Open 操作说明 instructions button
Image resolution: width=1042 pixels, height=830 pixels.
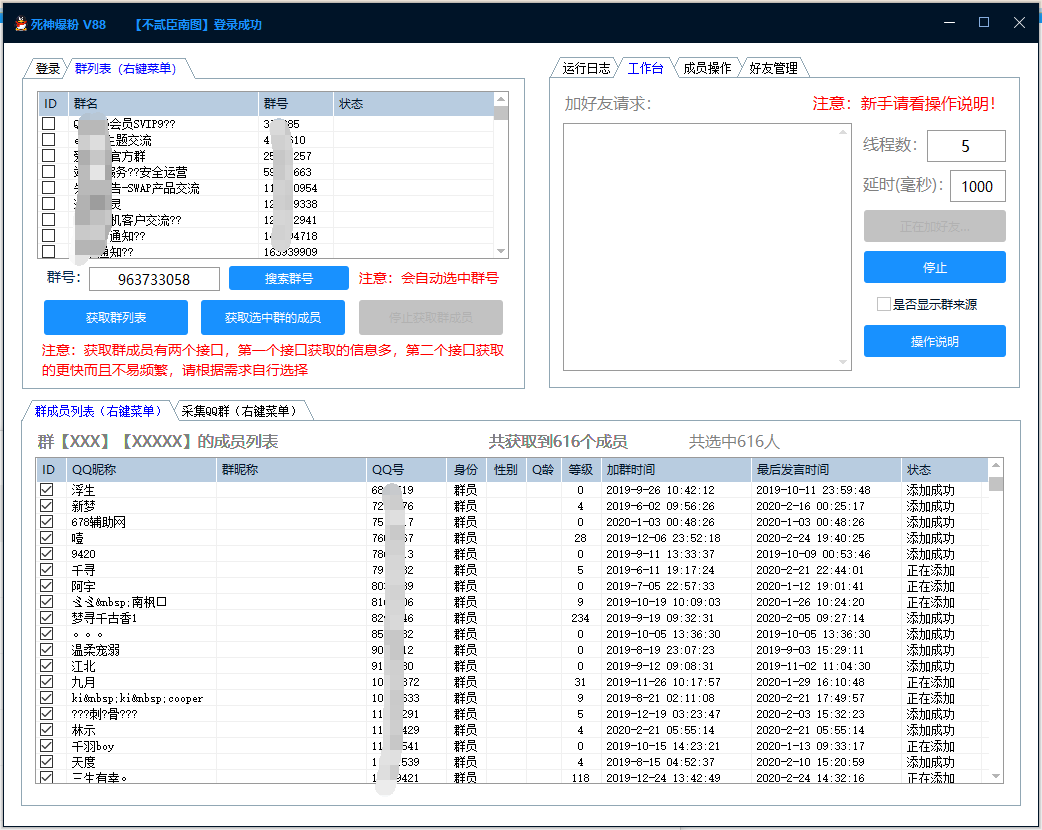tap(934, 341)
